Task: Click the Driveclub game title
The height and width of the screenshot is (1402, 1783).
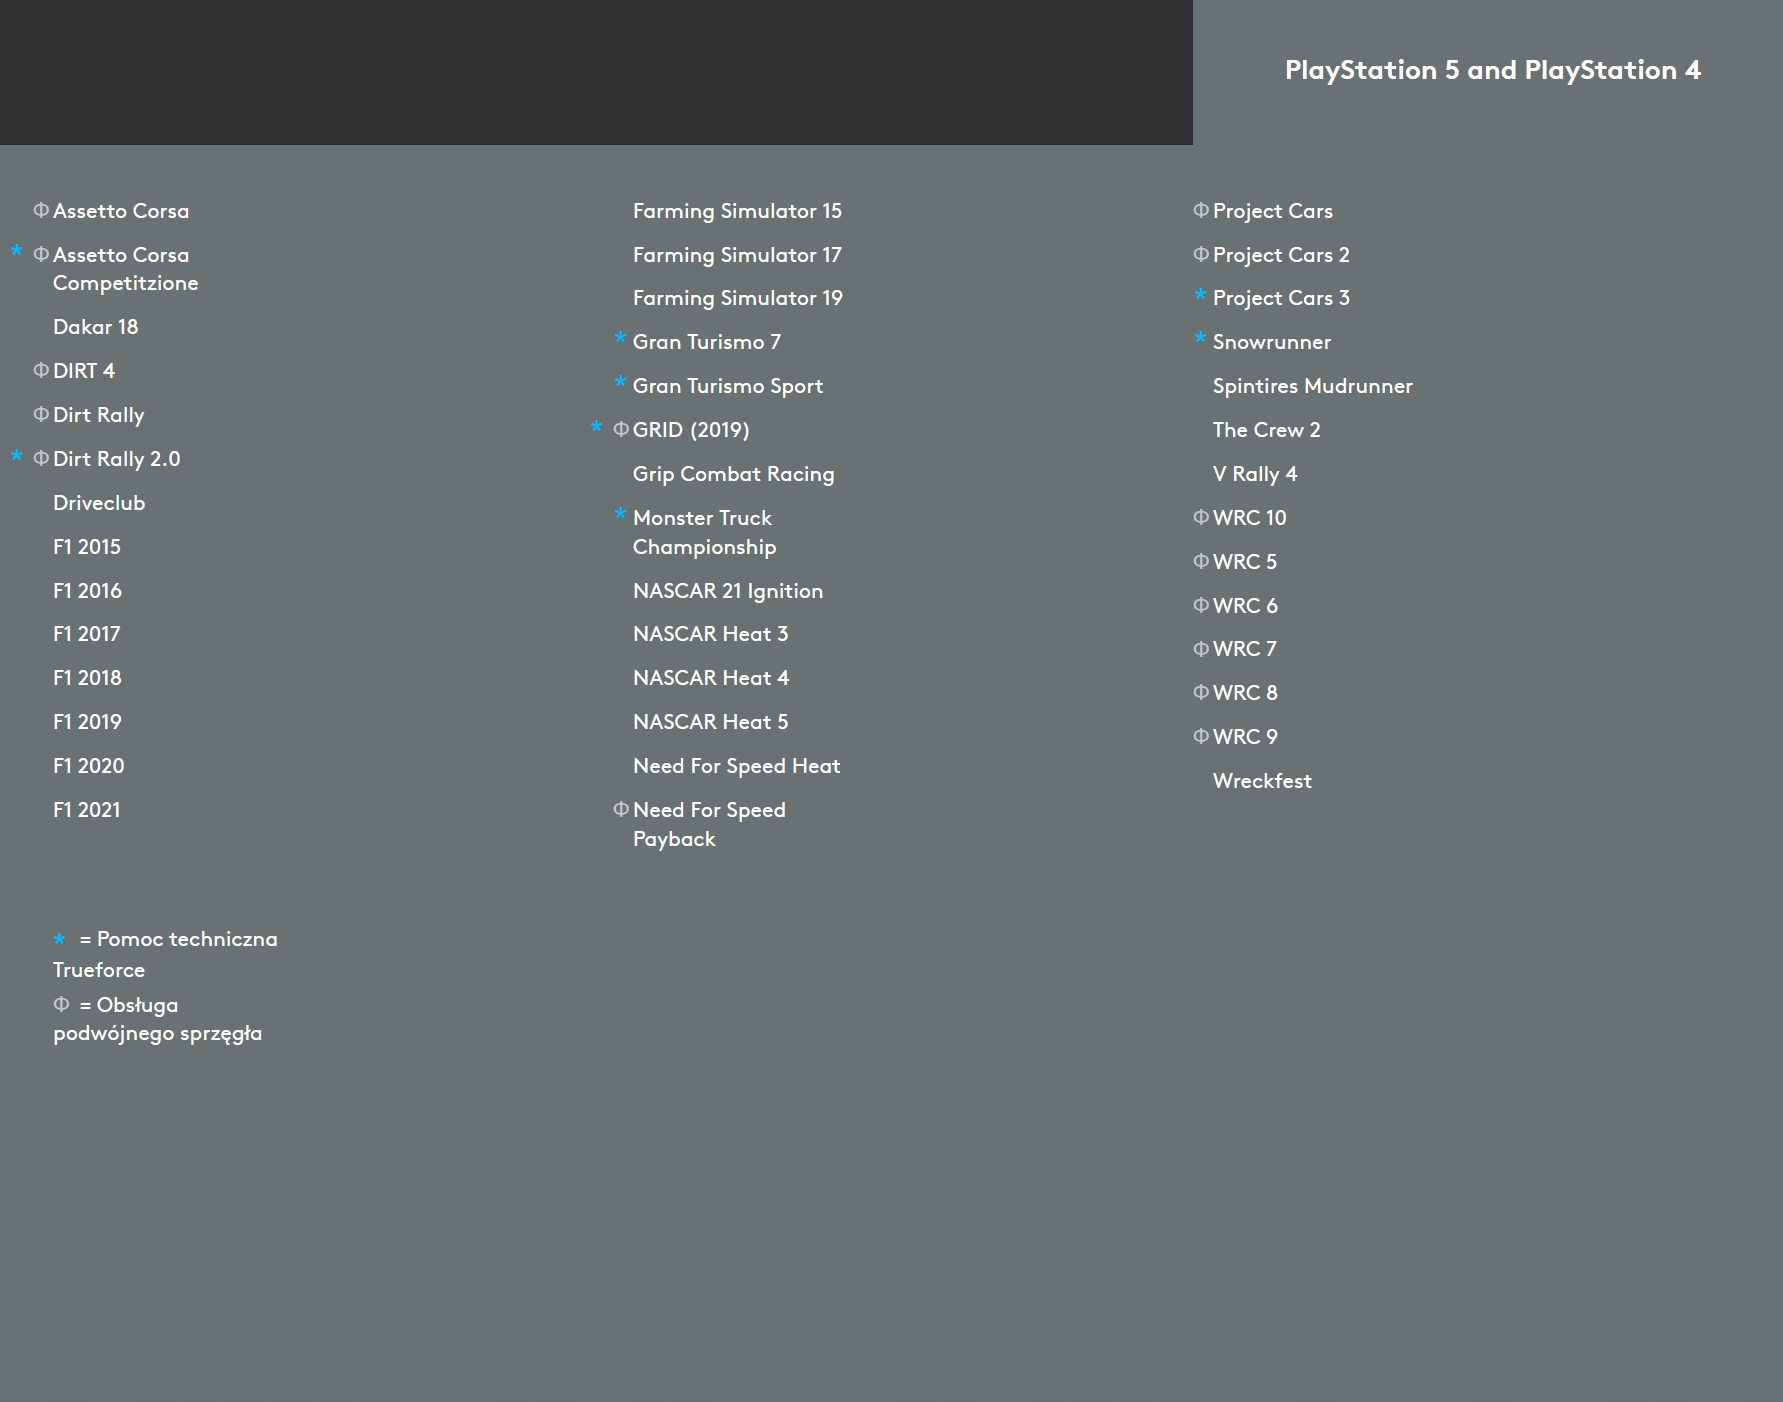Action: (99, 503)
